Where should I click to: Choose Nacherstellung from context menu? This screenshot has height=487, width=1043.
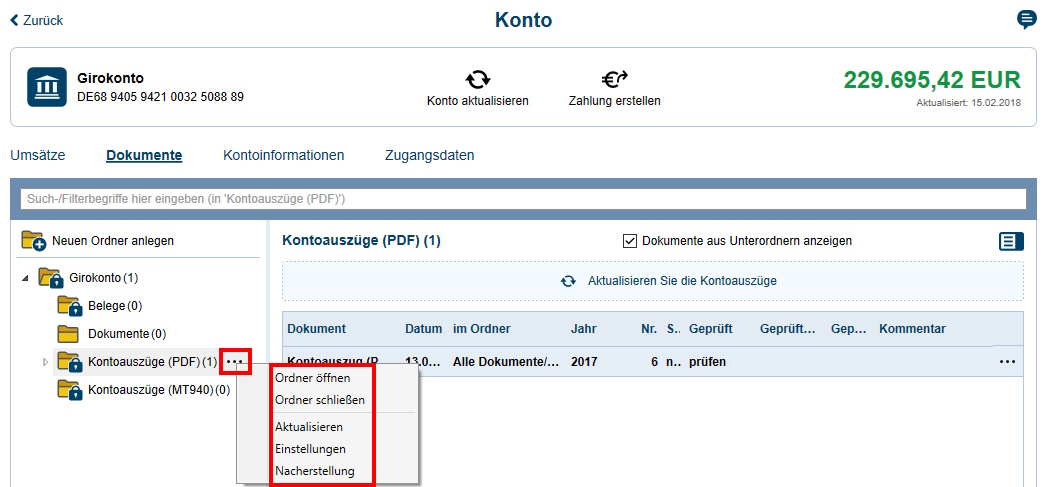pos(315,472)
